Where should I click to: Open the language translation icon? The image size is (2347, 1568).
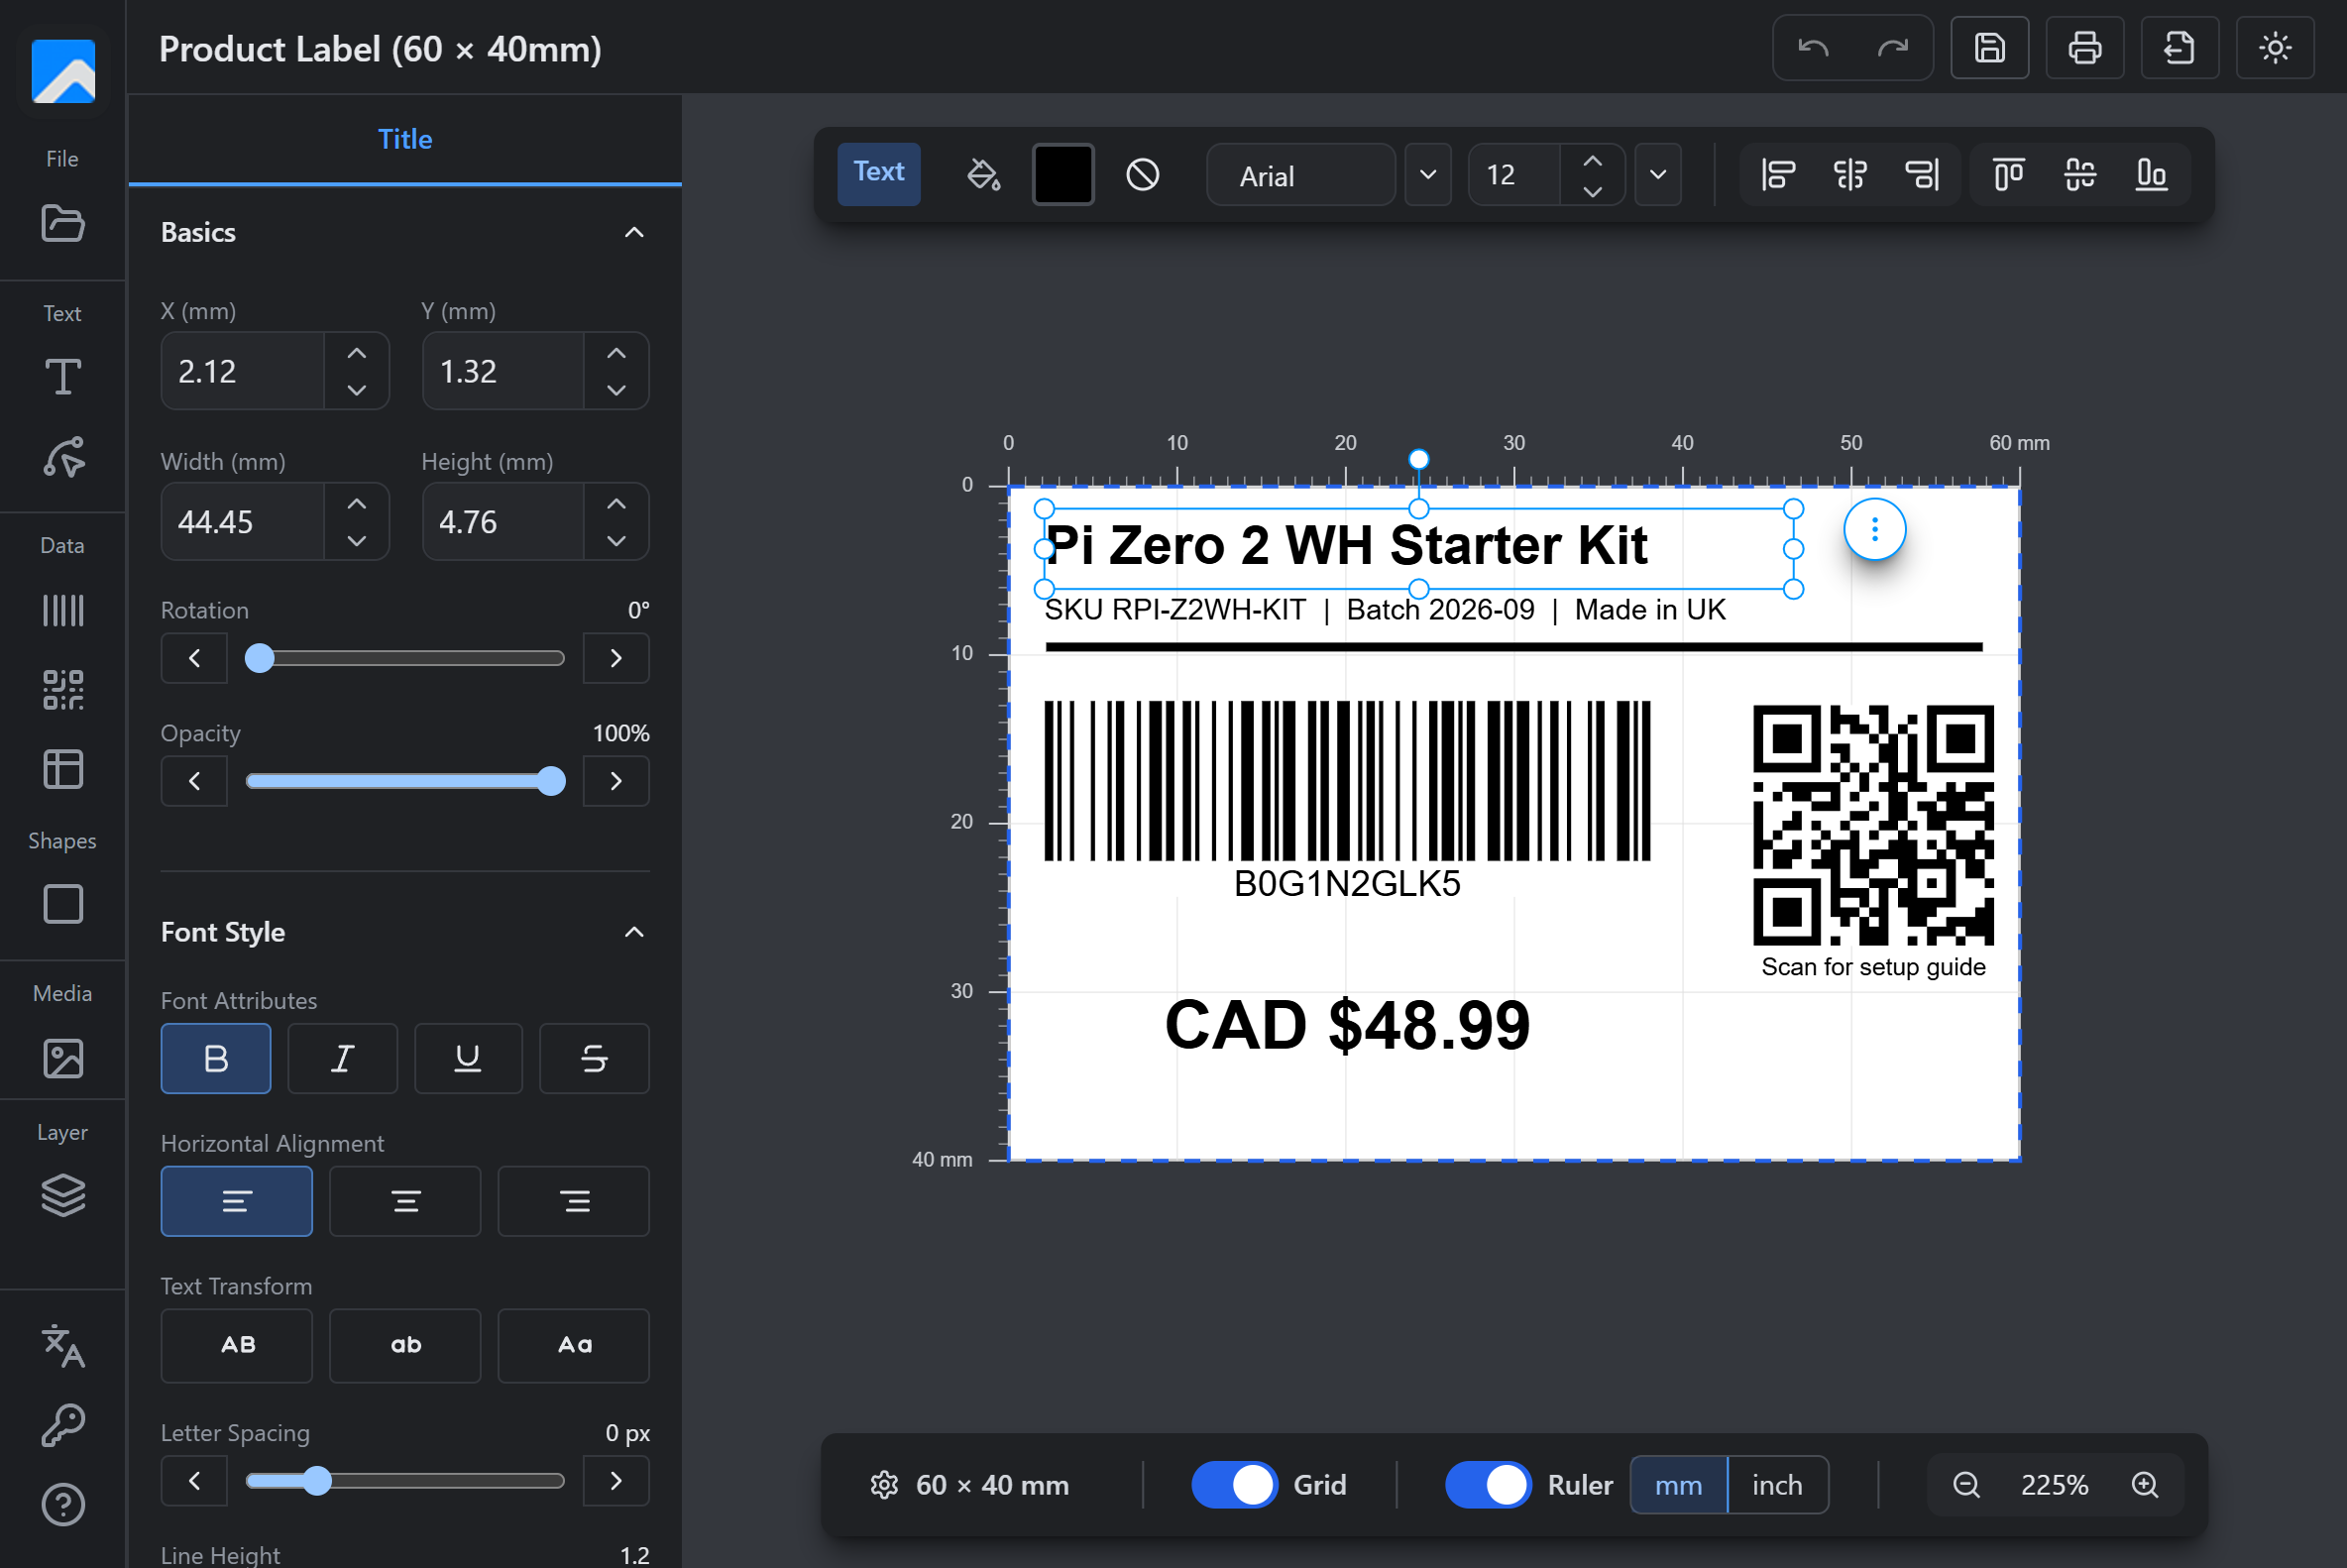click(62, 1346)
